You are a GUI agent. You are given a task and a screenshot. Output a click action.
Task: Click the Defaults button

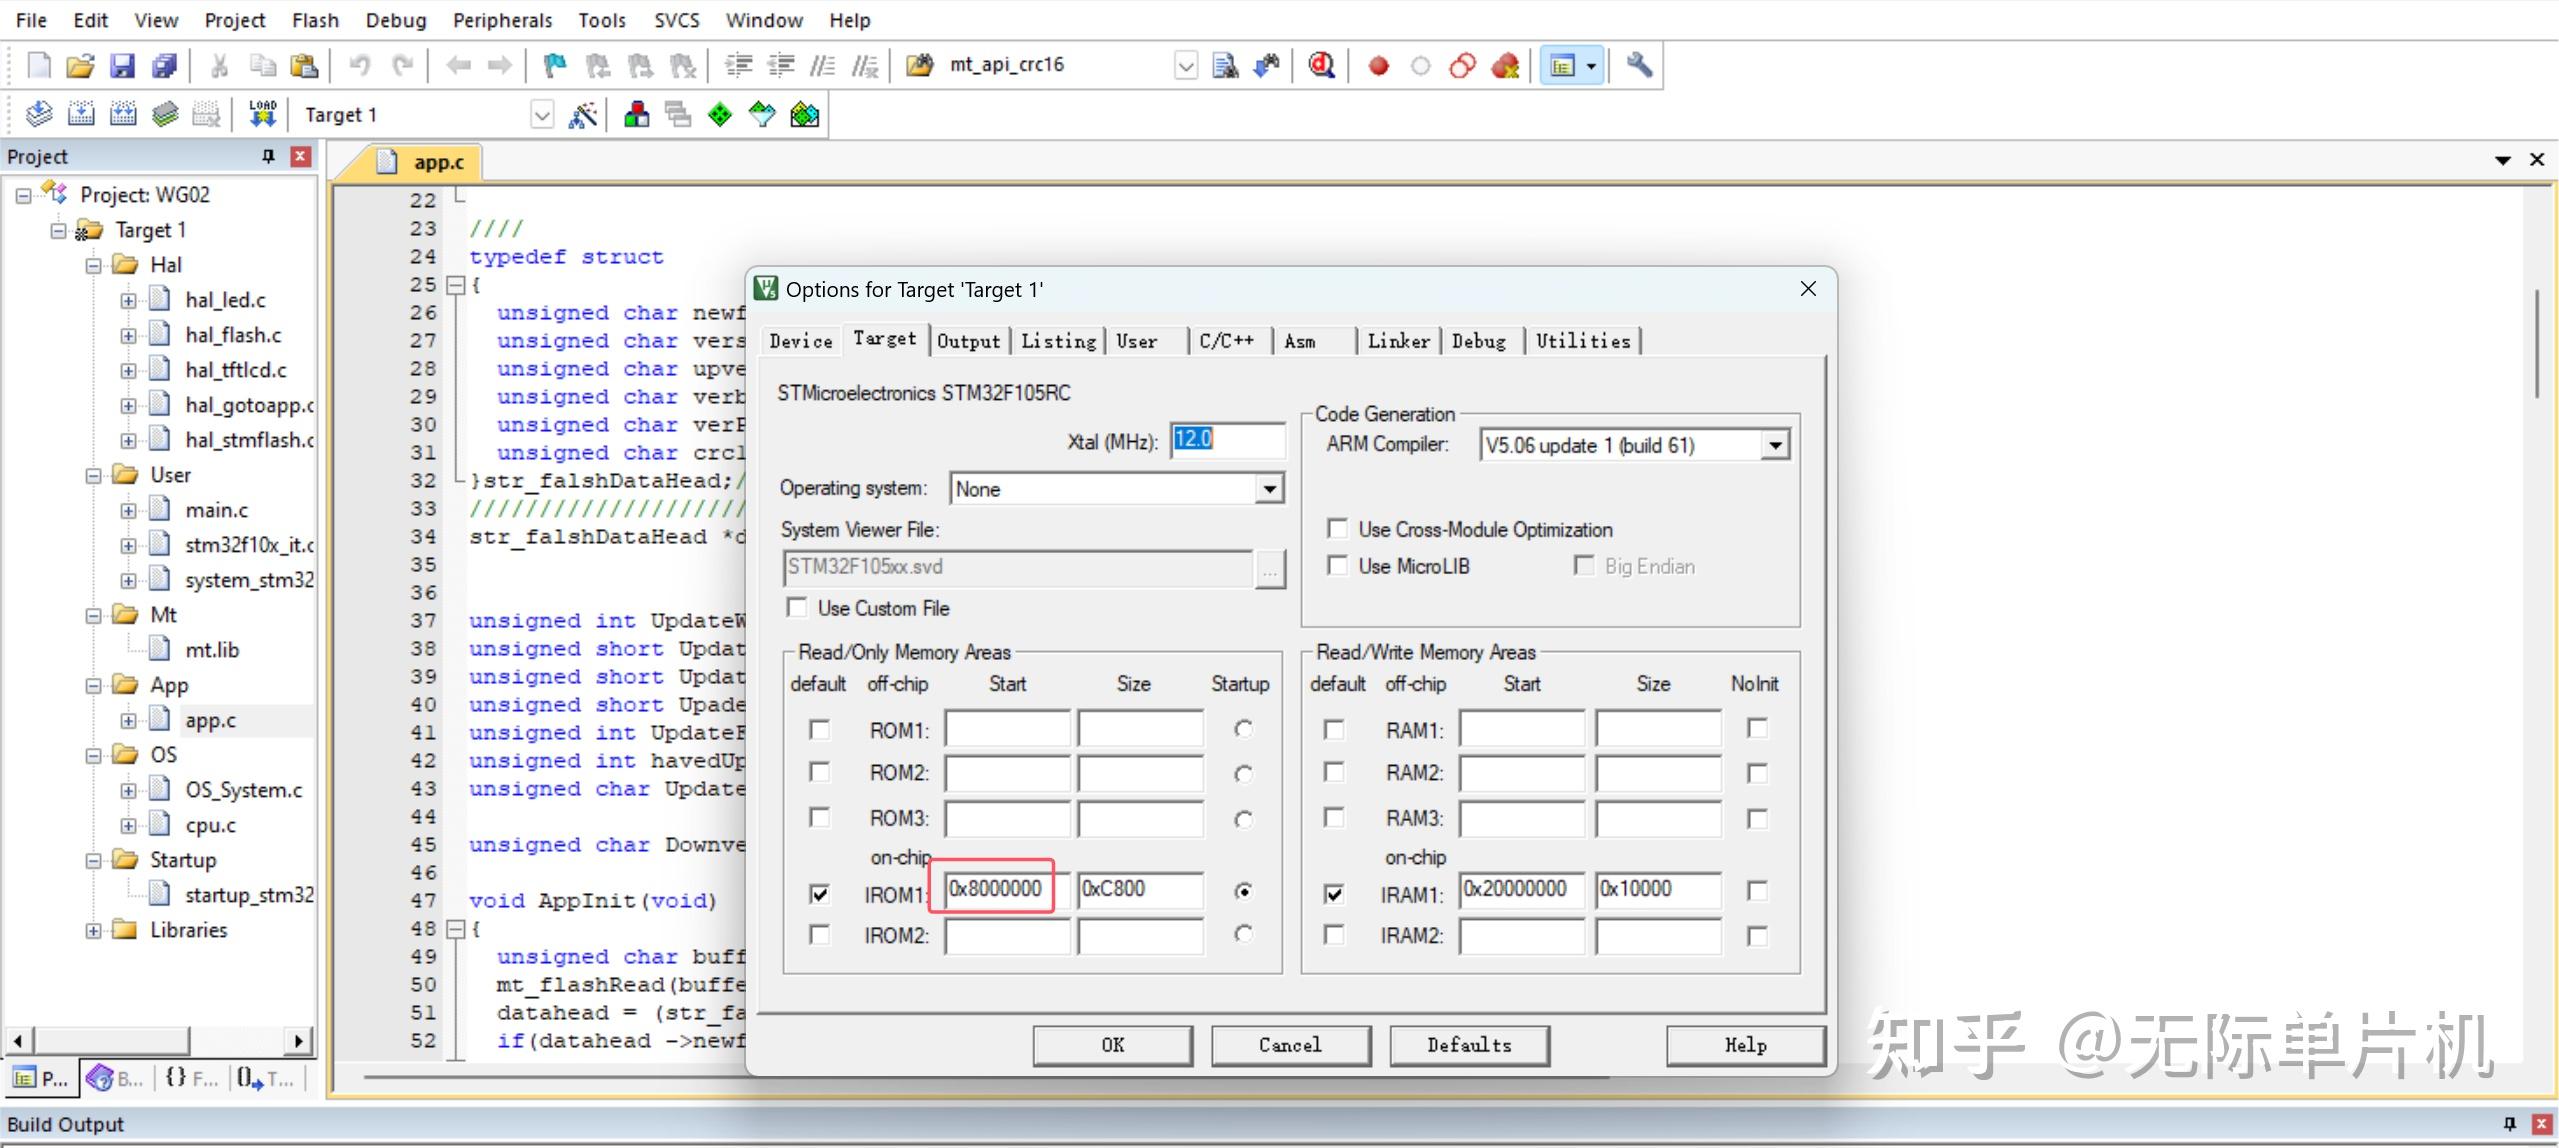pos(1468,1045)
